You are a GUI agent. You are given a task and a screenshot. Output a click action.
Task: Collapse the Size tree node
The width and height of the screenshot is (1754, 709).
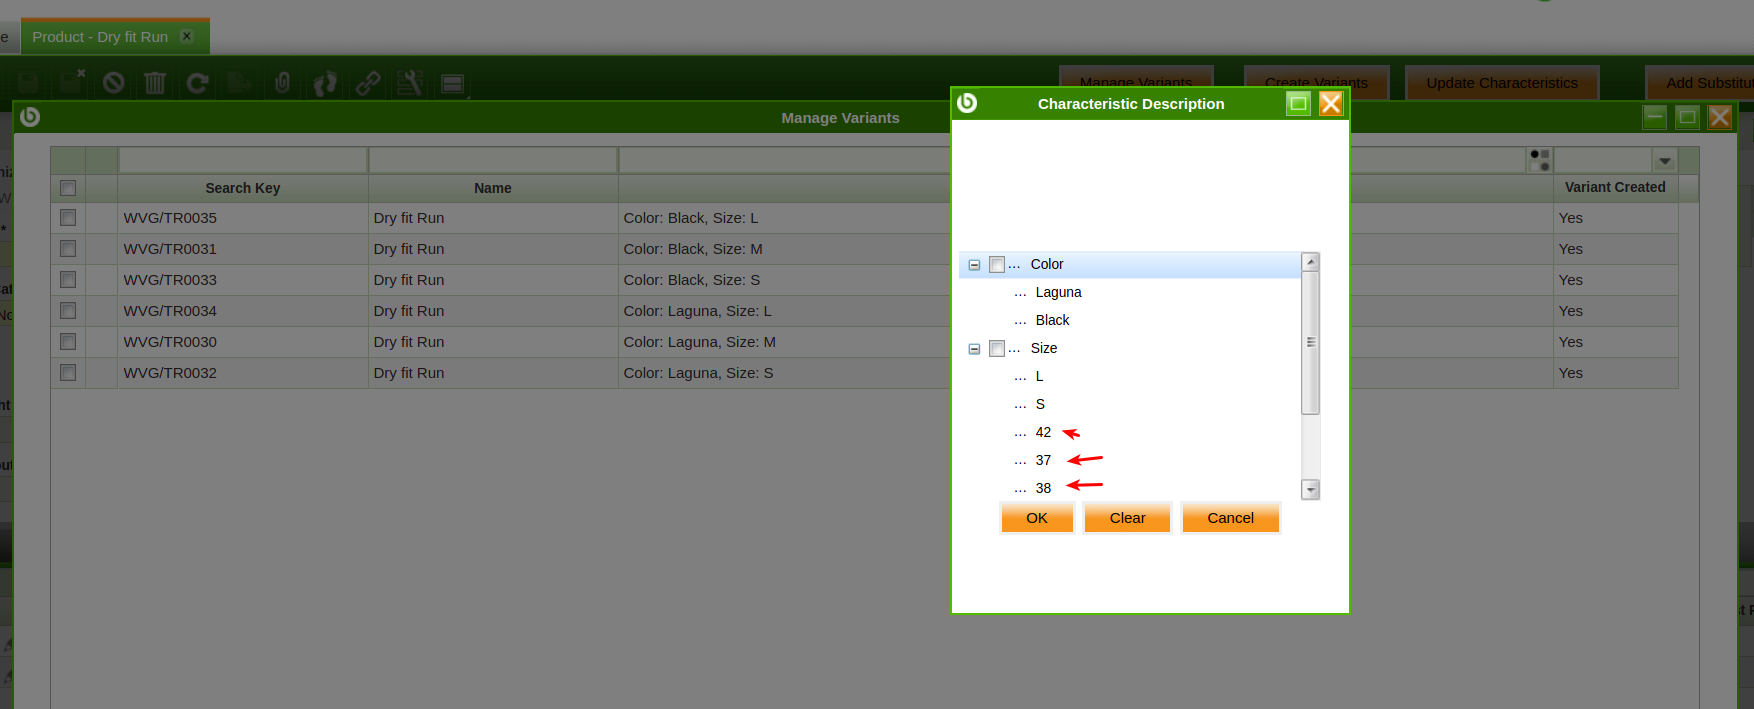coord(974,349)
